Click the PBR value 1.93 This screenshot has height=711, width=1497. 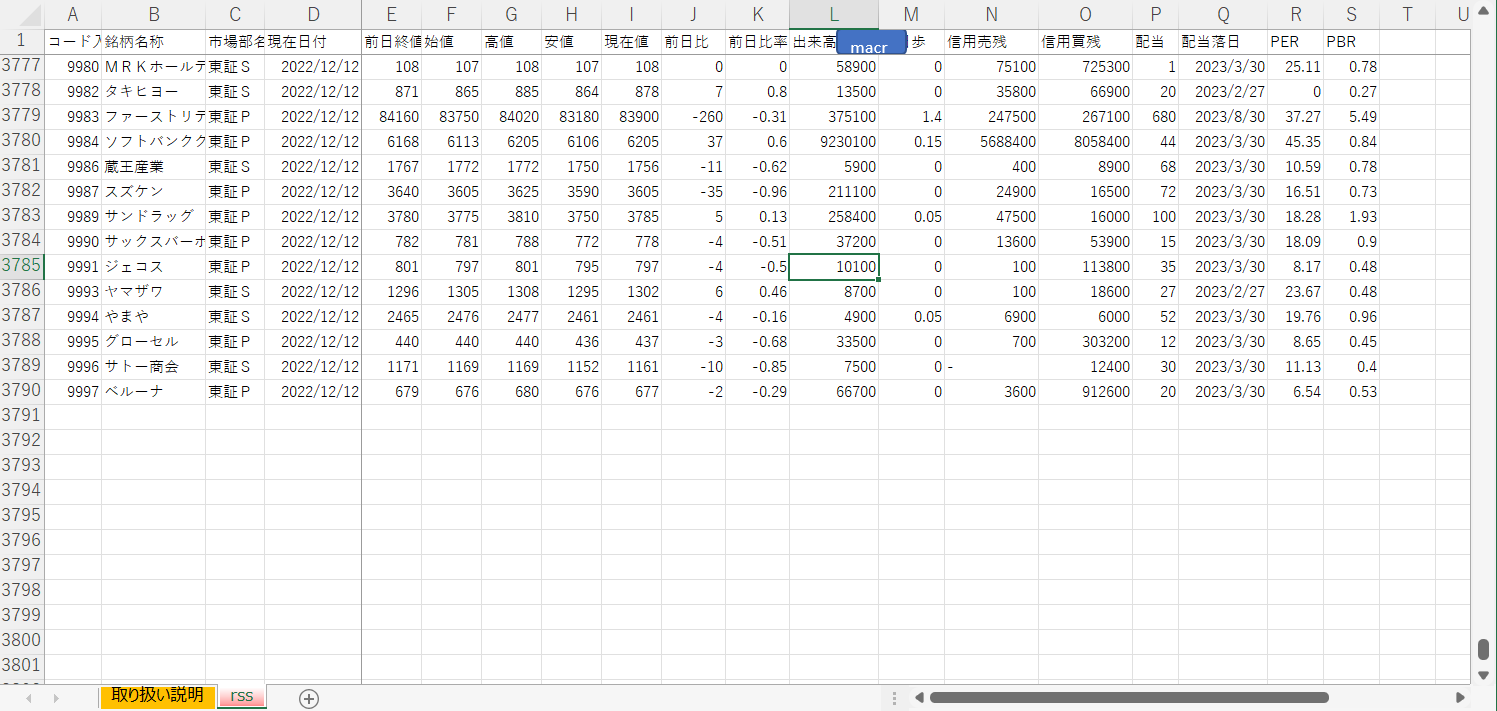point(1351,217)
